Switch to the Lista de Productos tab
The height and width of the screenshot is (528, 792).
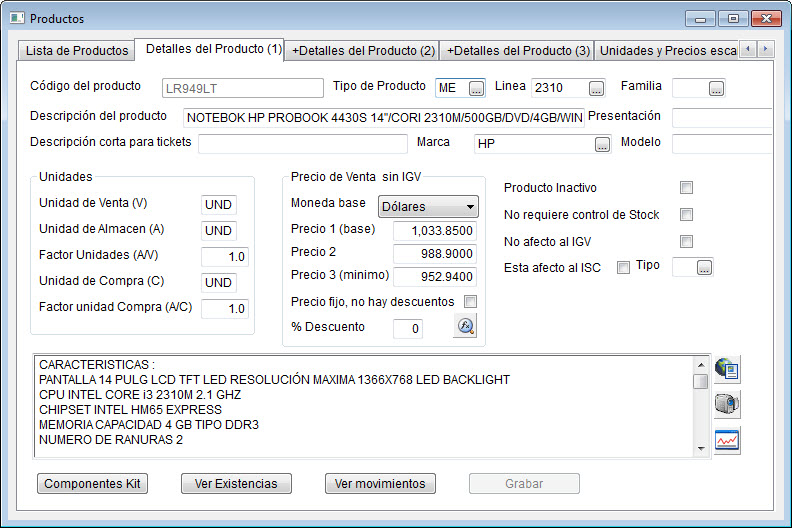(x=77, y=50)
